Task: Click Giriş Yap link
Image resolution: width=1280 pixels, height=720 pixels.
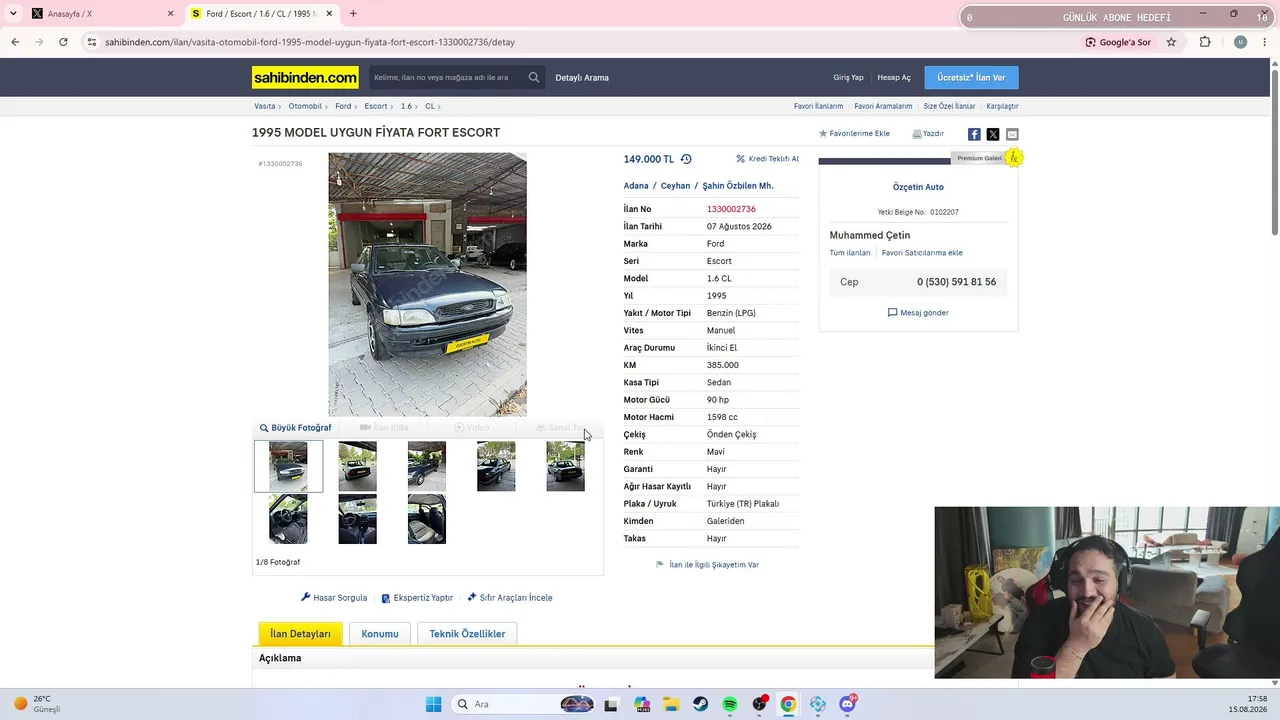Action: [x=848, y=78]
